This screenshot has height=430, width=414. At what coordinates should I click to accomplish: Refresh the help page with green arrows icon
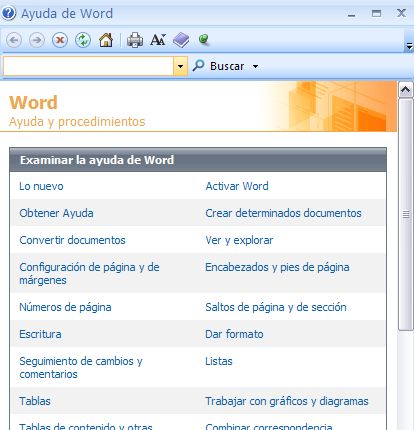click(x=83, y=40)
